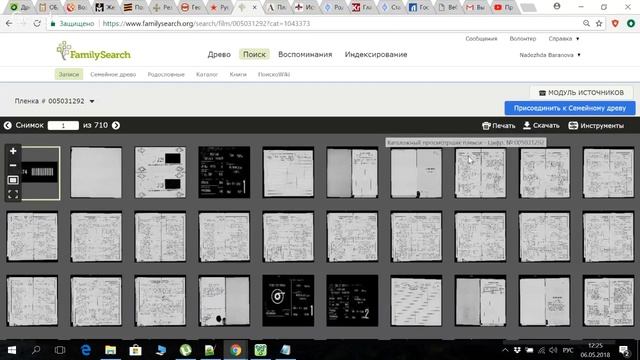Open File Explorer from taskbar
640x360 pixels.
[x=111, y=350]
